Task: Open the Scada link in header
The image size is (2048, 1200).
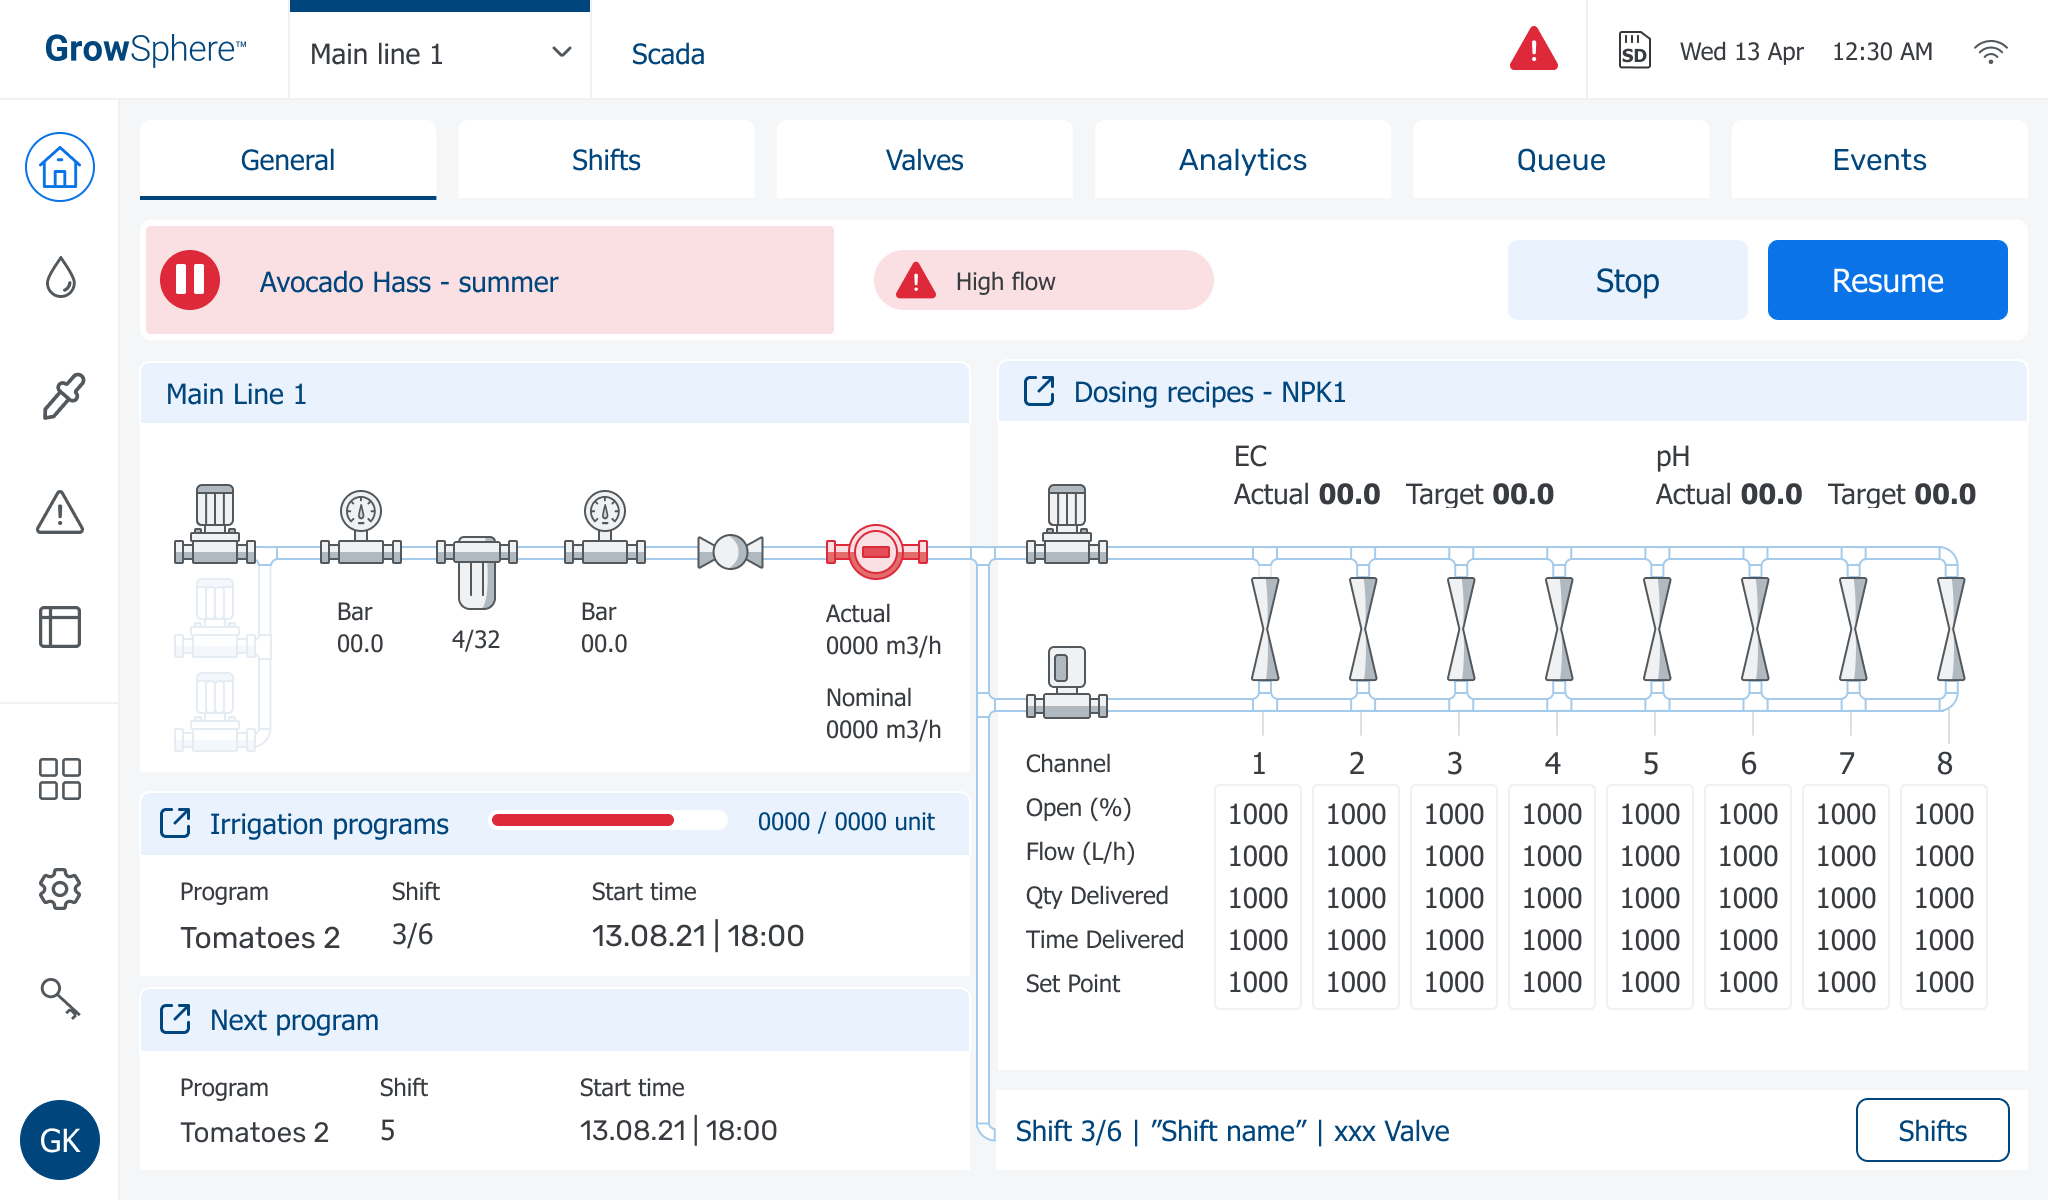Action: tap(668, 54)
